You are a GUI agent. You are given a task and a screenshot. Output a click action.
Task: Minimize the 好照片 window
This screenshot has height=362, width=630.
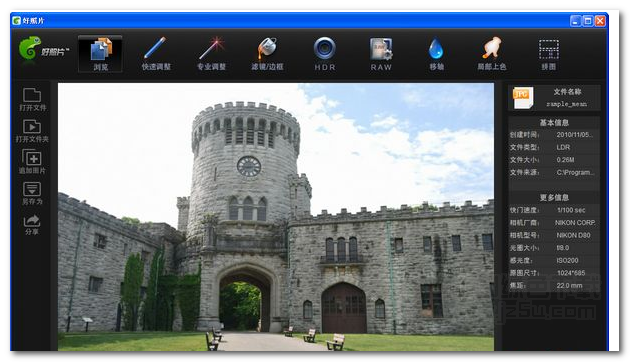pos(575,20)
